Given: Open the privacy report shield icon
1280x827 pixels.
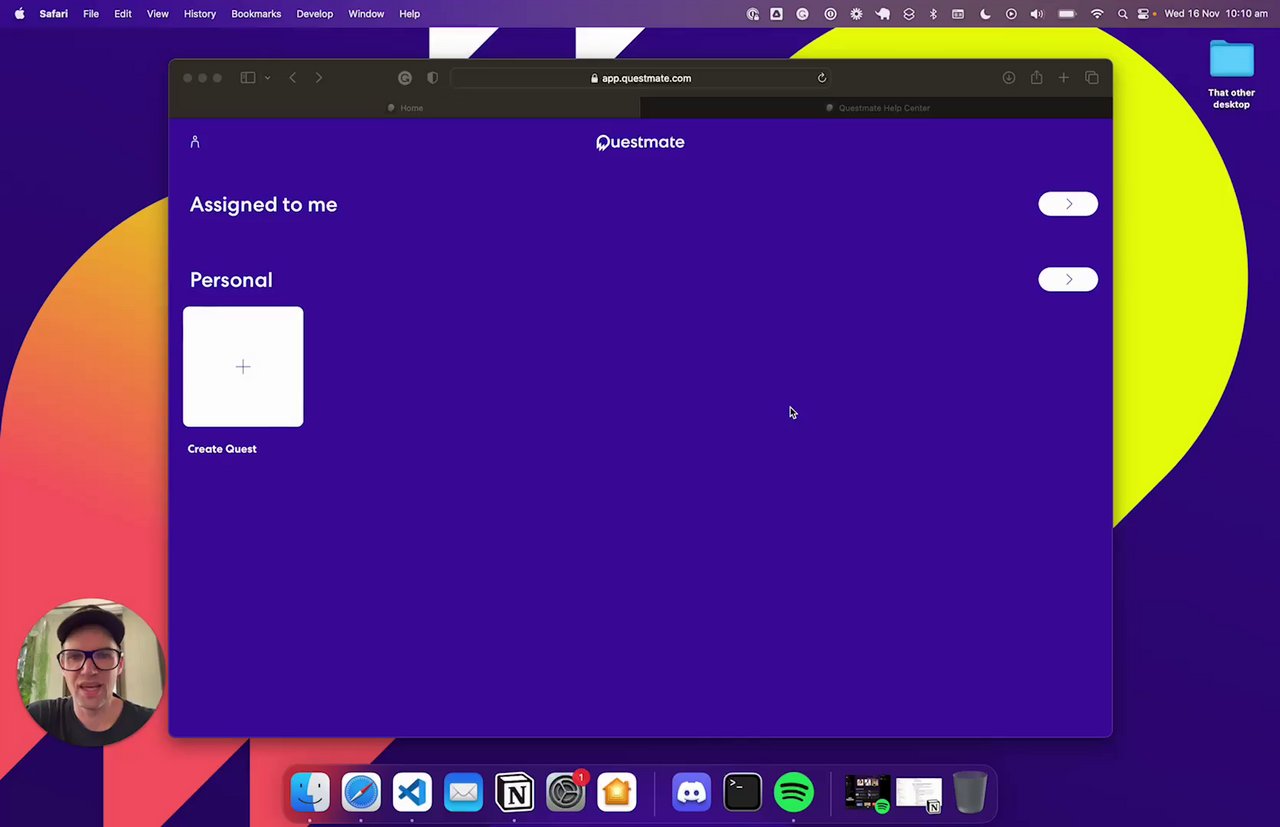Looking at the screenshot, I should point(432,78).
